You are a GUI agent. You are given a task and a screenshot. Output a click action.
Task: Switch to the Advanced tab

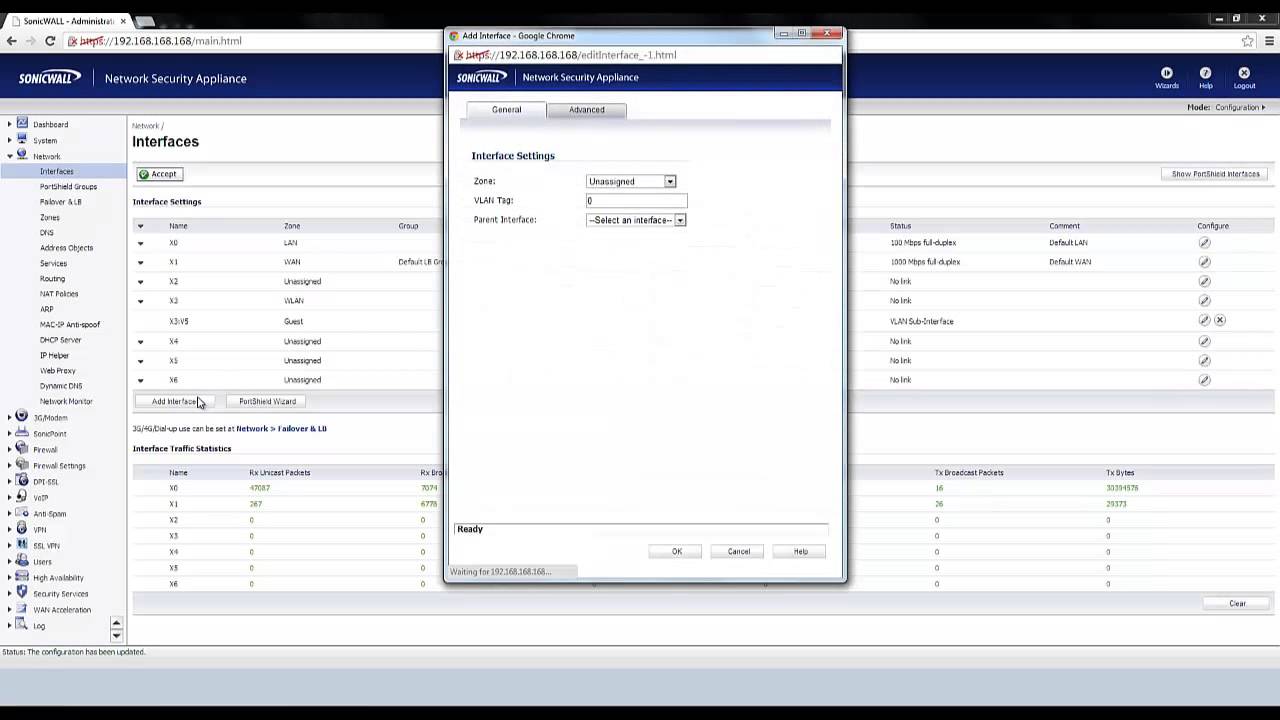point(587,110)
